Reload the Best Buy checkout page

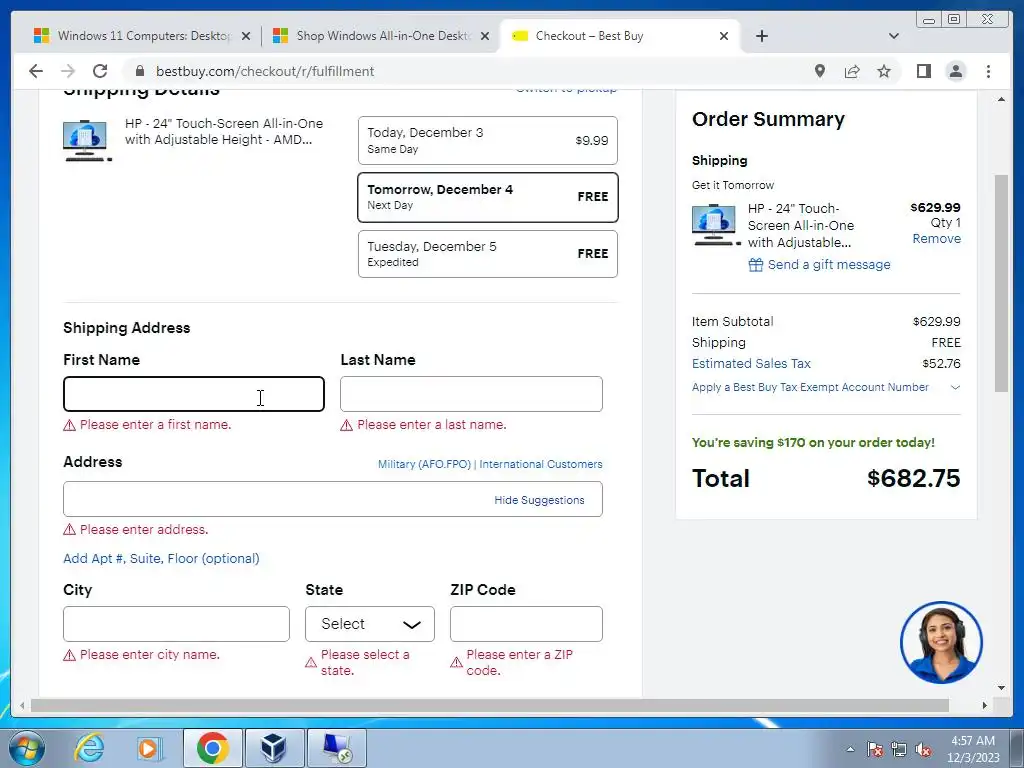100,71
